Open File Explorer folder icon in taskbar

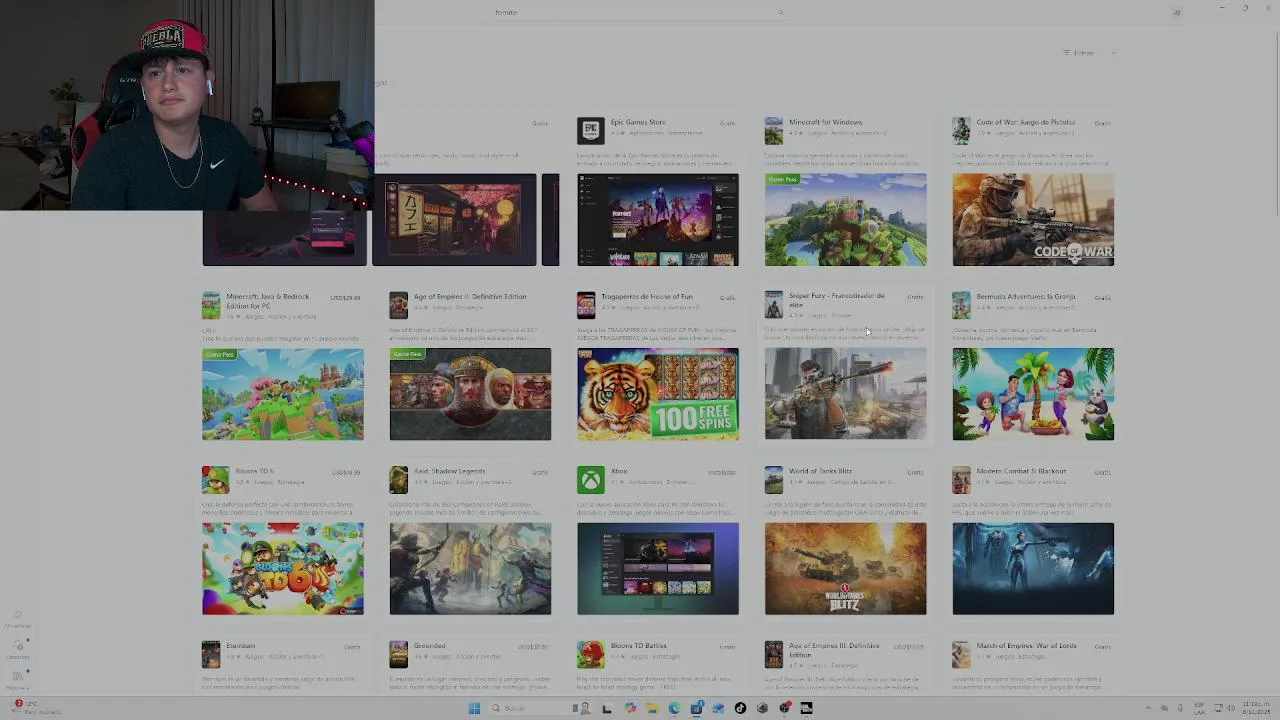click(x=652, y=708)
